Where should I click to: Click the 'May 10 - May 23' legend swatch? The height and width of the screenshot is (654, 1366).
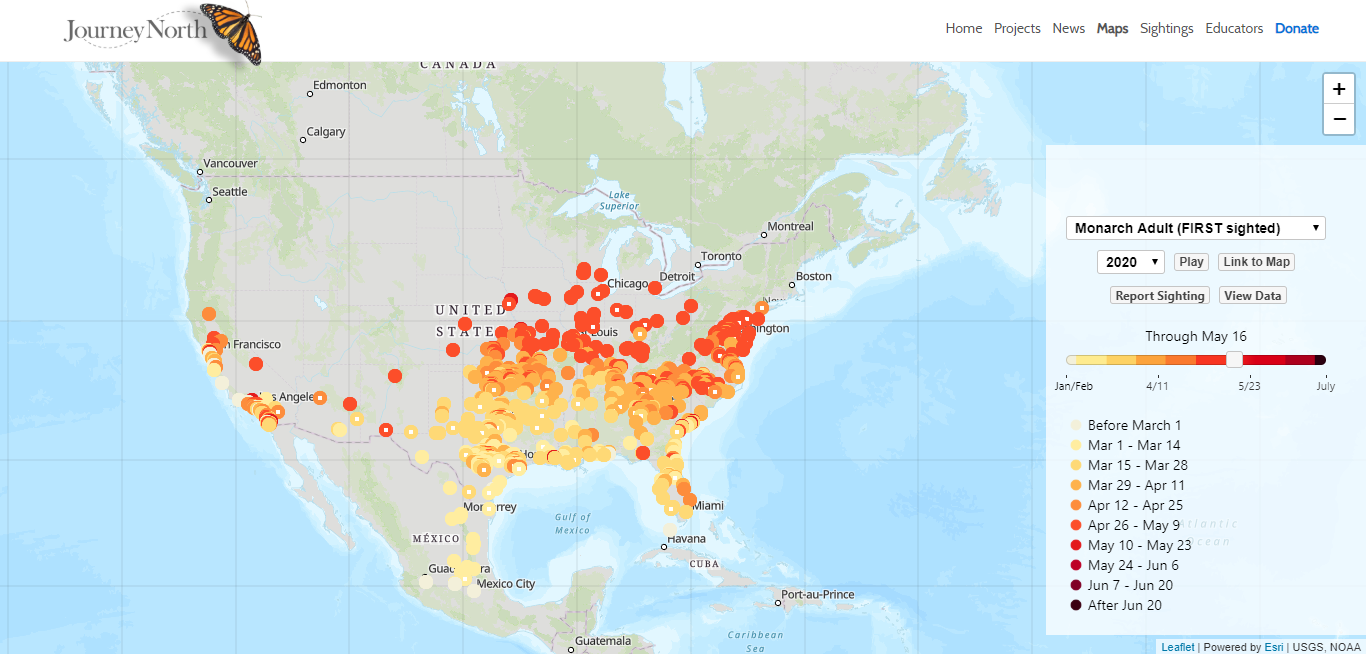(x=1075, y=546)
